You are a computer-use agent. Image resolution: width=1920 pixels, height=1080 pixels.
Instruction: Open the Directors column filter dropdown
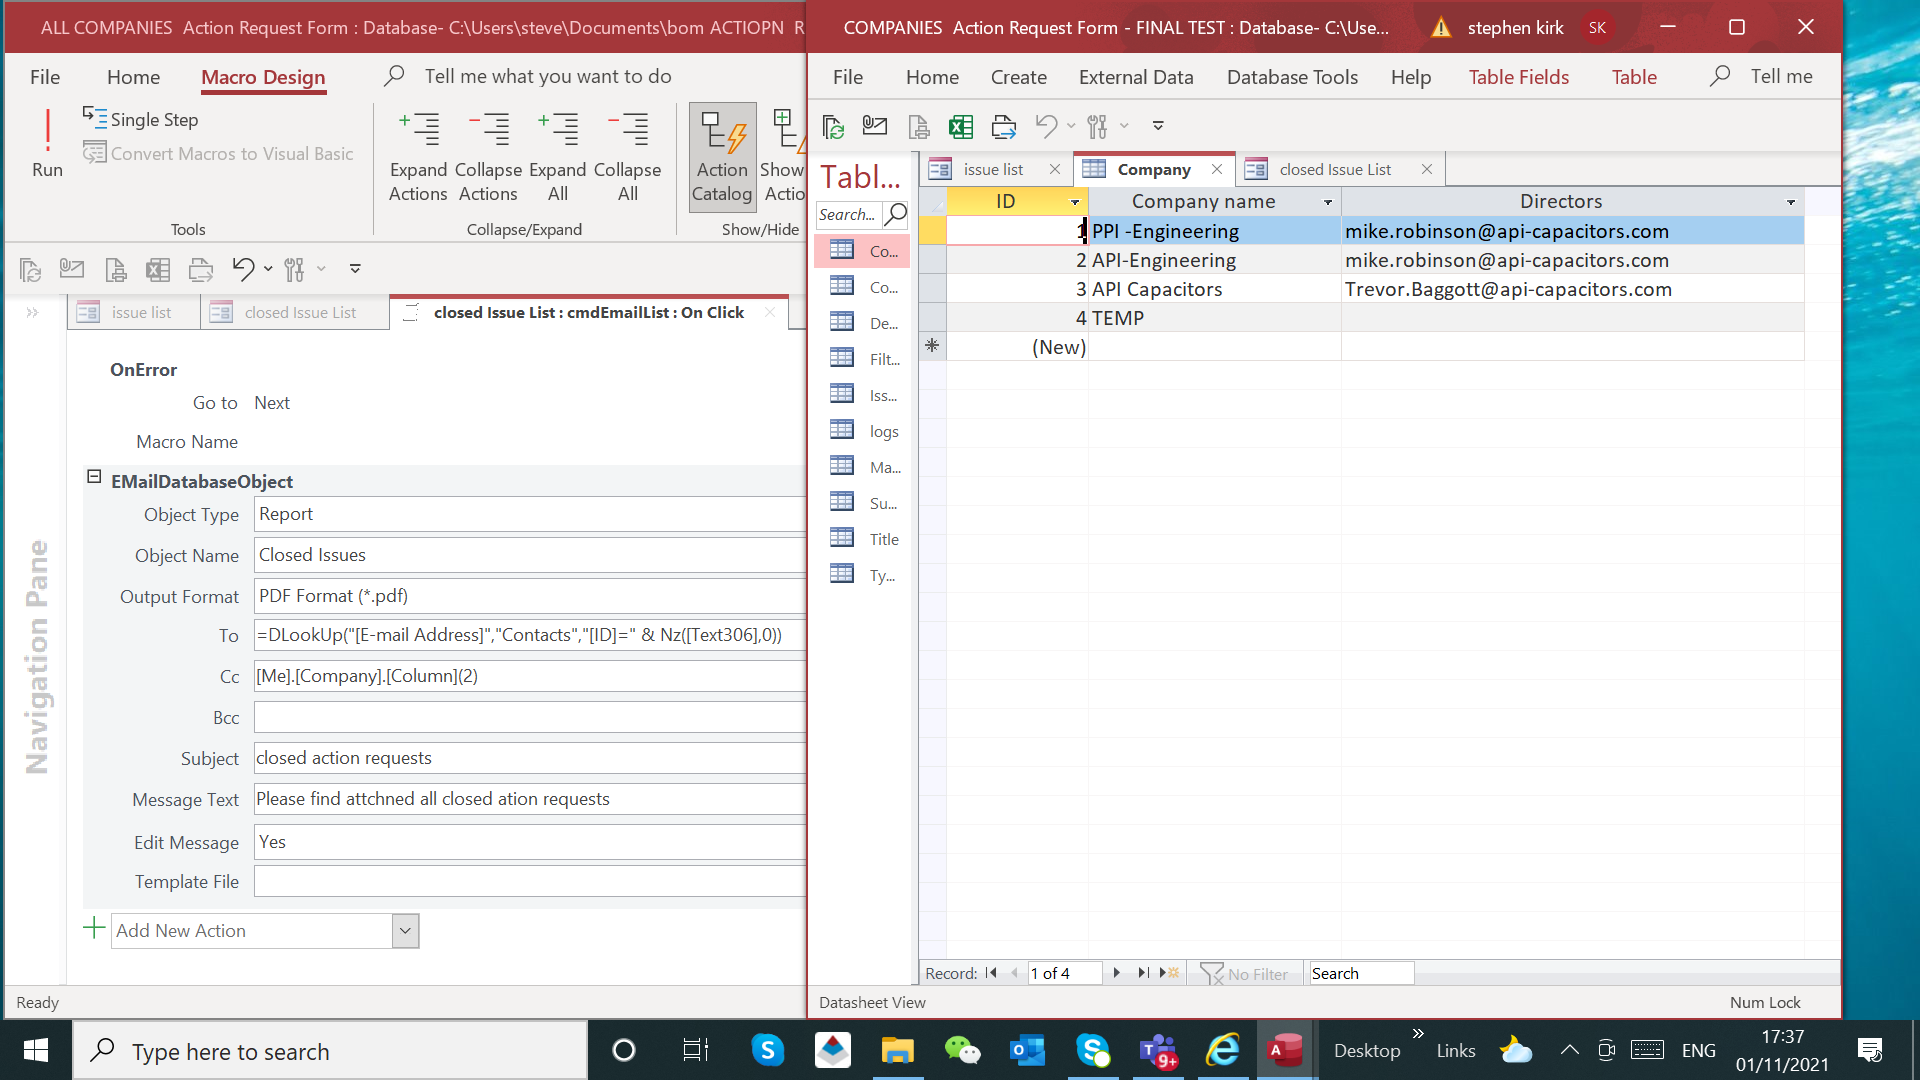[x=1790, y=201]
